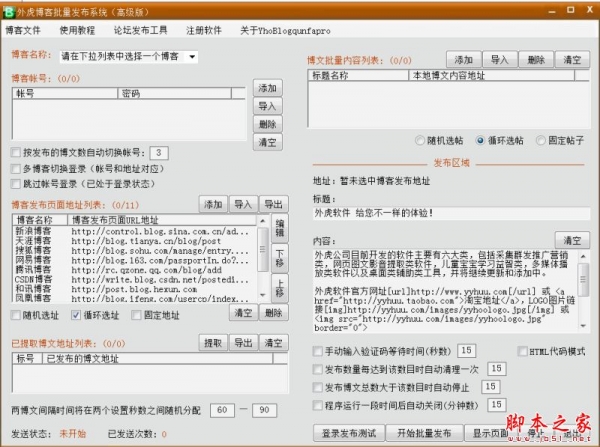The height and width of the screenshot is (447, 600).
Task: Open the 使用教程 menu
Action: 77,31
